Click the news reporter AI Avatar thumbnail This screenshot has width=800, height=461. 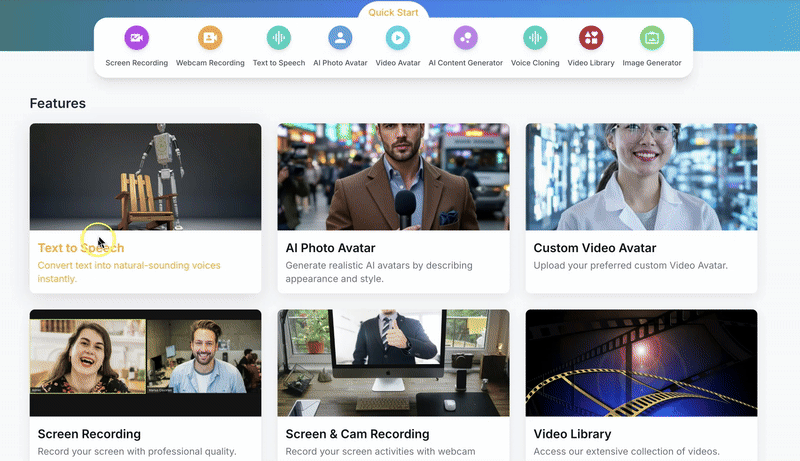click(x=393, y=177)
